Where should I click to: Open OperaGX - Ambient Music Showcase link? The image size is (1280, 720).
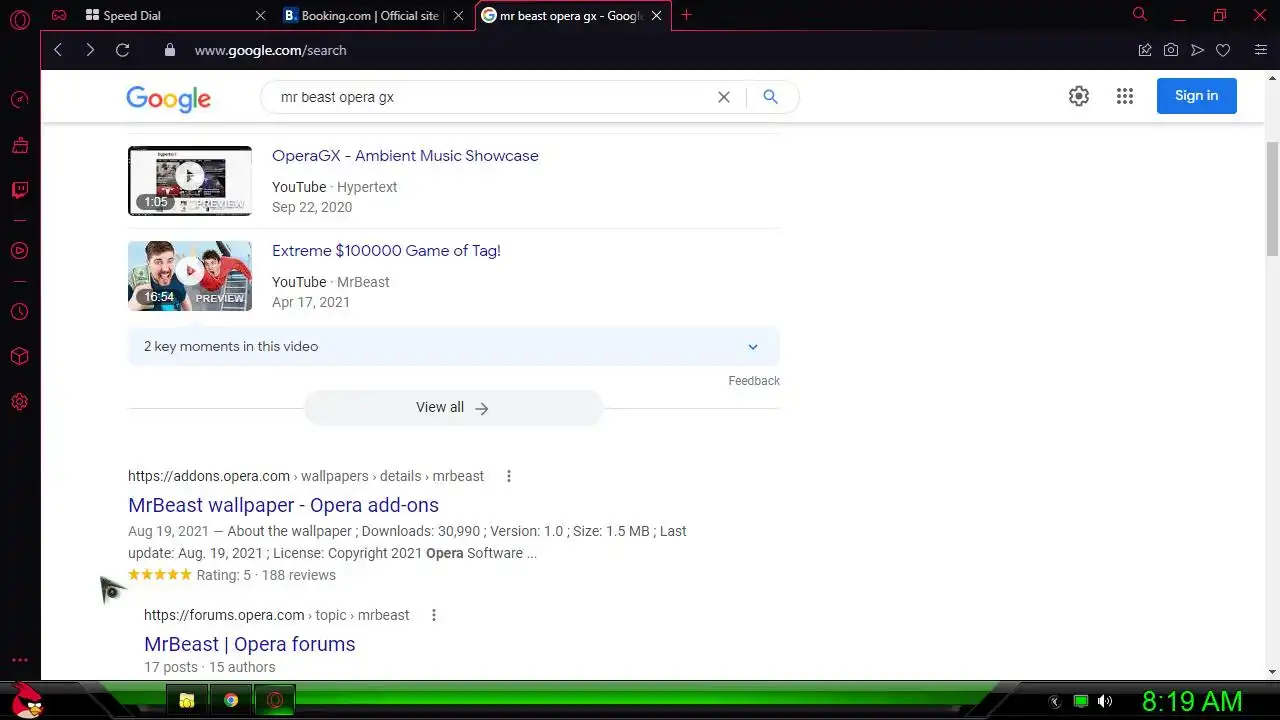pos(405,156)
